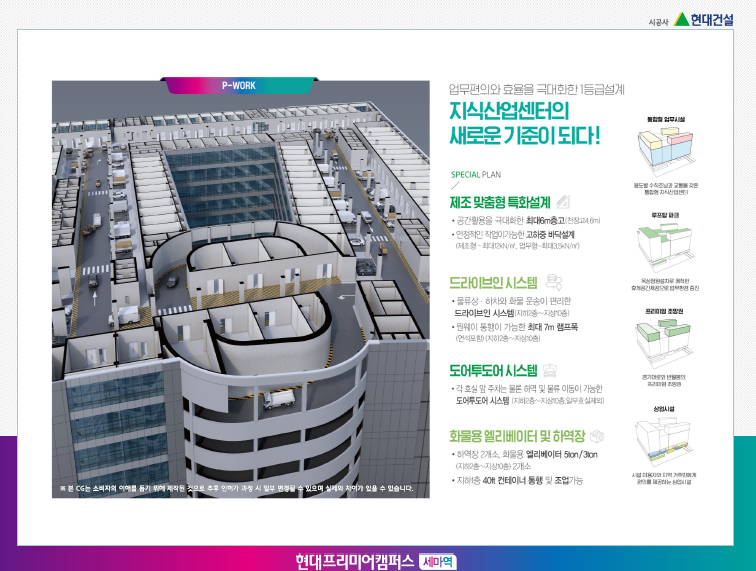The width and height of the screenshot is (756, 571).
Task: Click the ruler icon beside 제조 맞춤형 특화설계
Action: click(563, 202)
